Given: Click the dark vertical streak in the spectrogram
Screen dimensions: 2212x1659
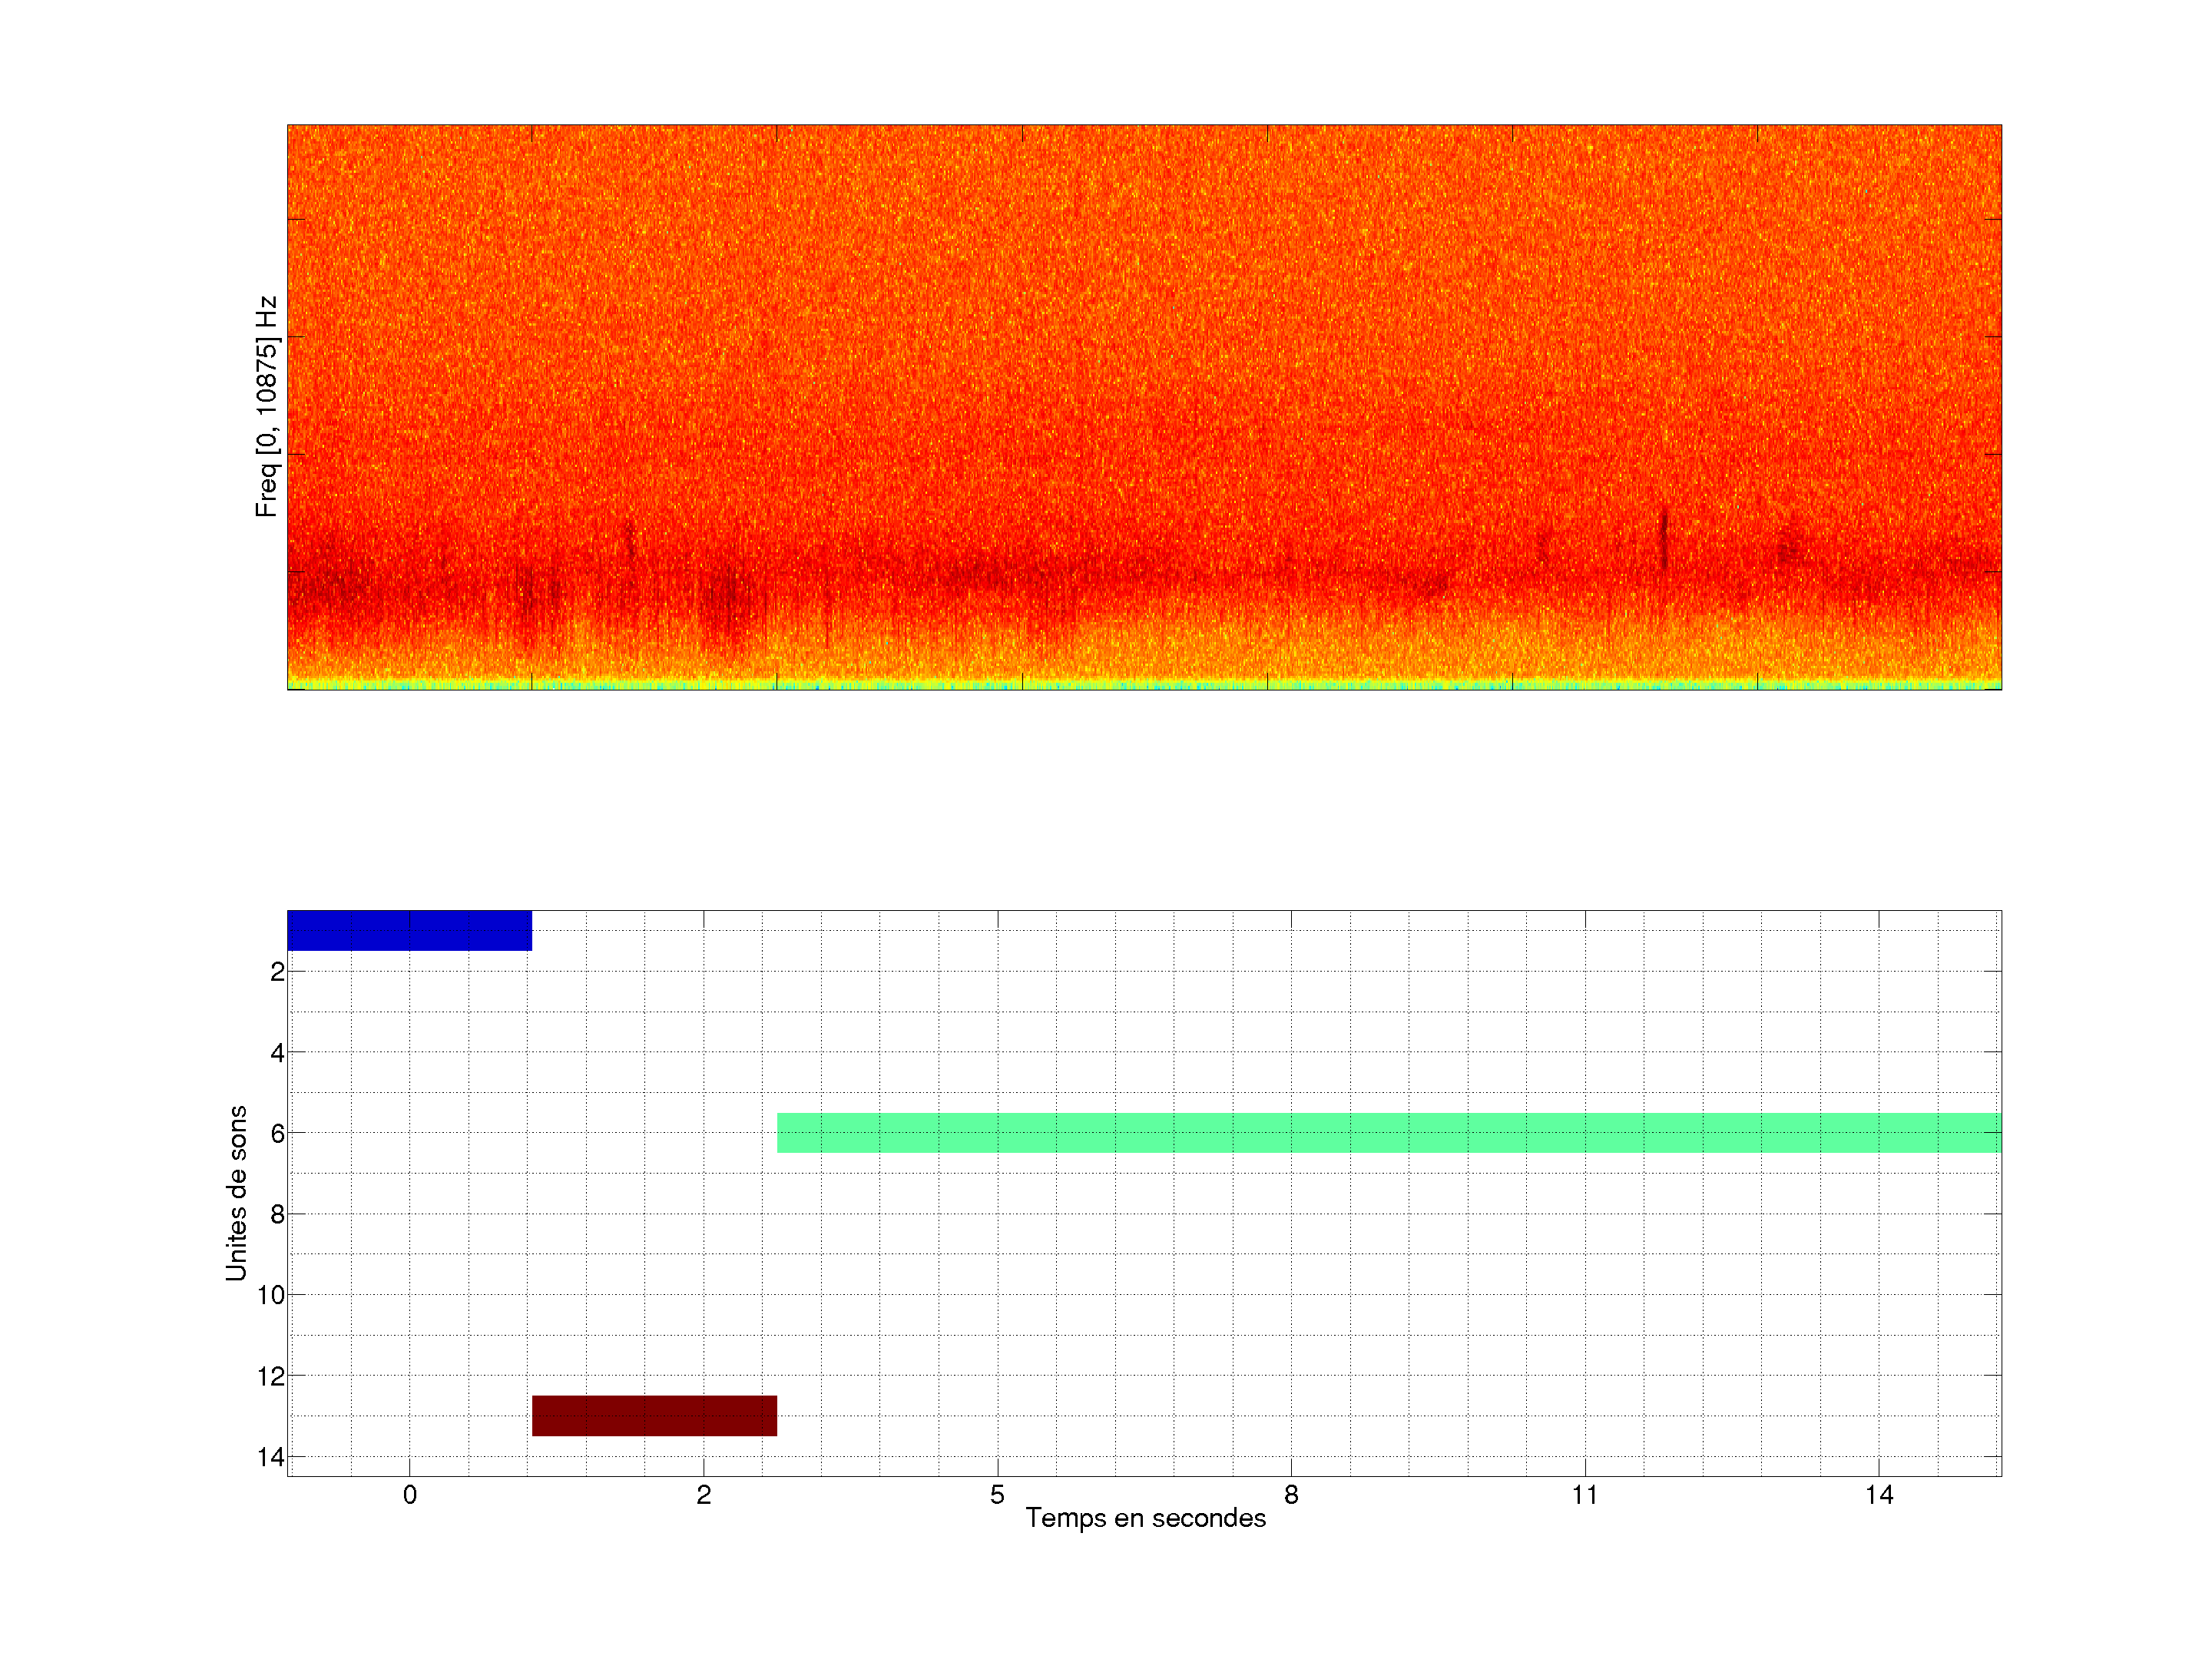Looking at the screenshot, I should (x=1664, y=540).
